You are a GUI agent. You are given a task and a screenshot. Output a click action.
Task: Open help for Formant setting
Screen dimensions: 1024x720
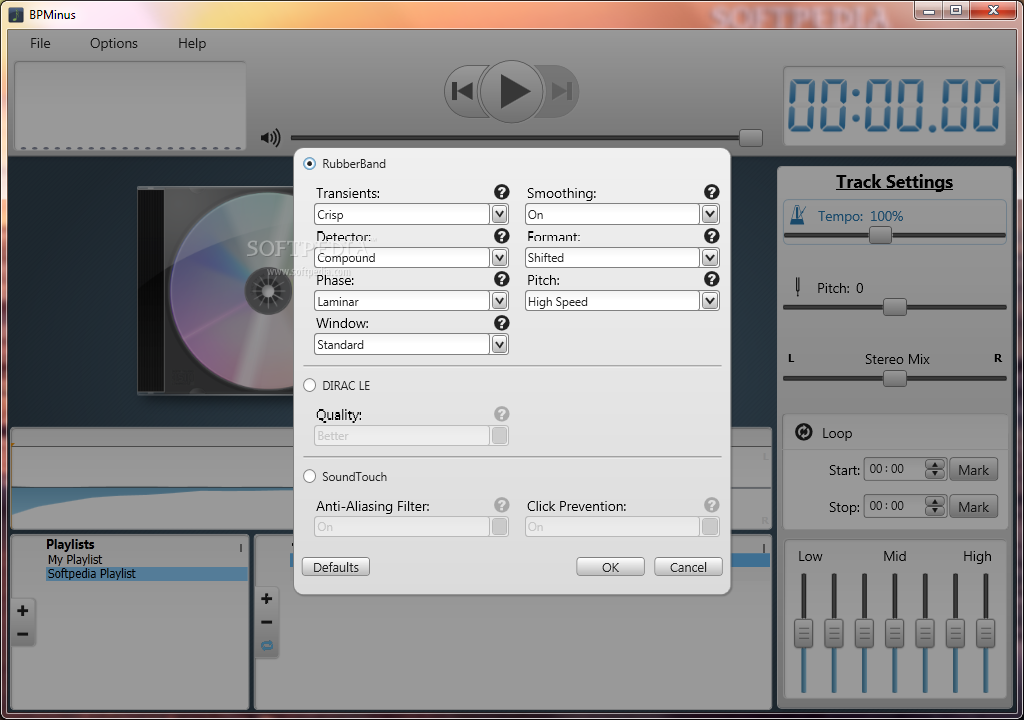click(712, 236)
